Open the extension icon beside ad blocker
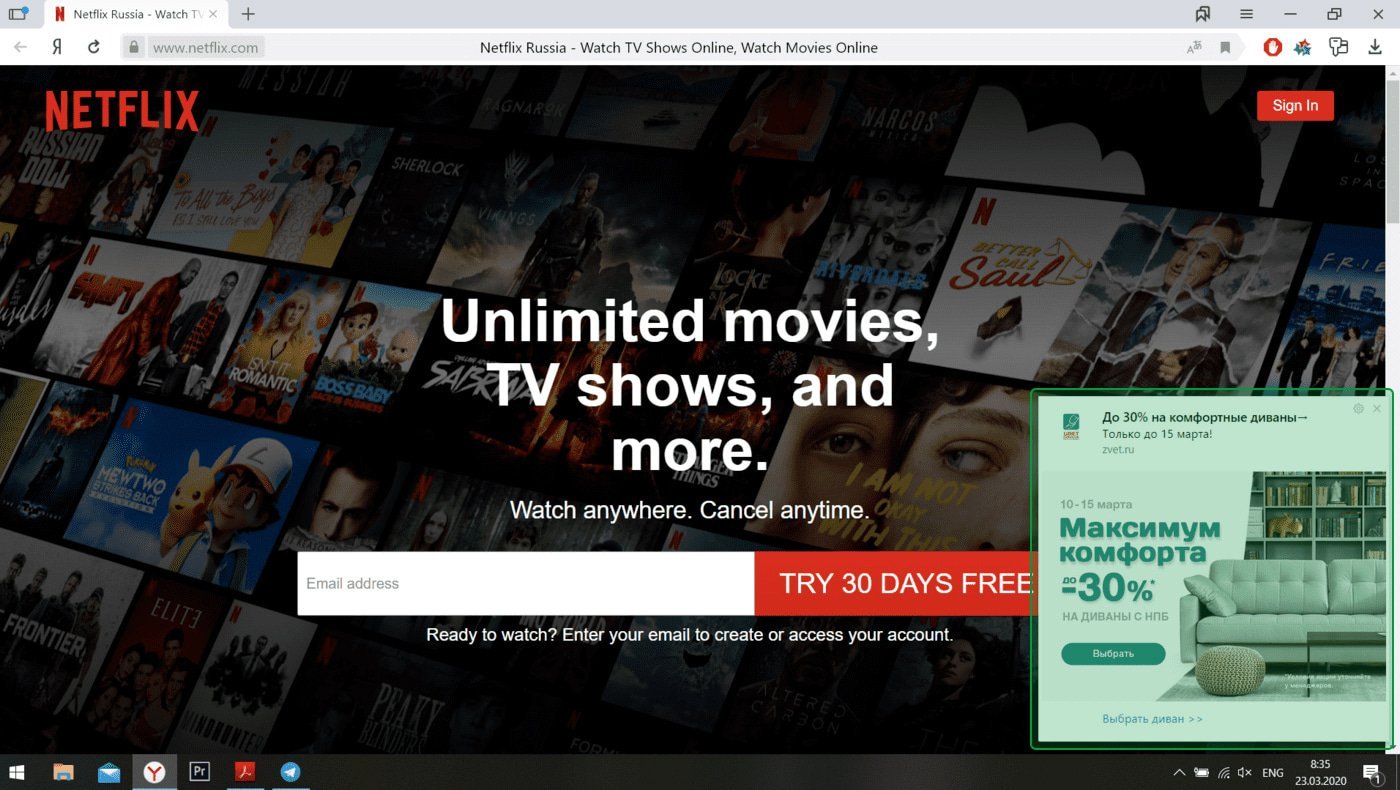 [x=1302, y=47]
